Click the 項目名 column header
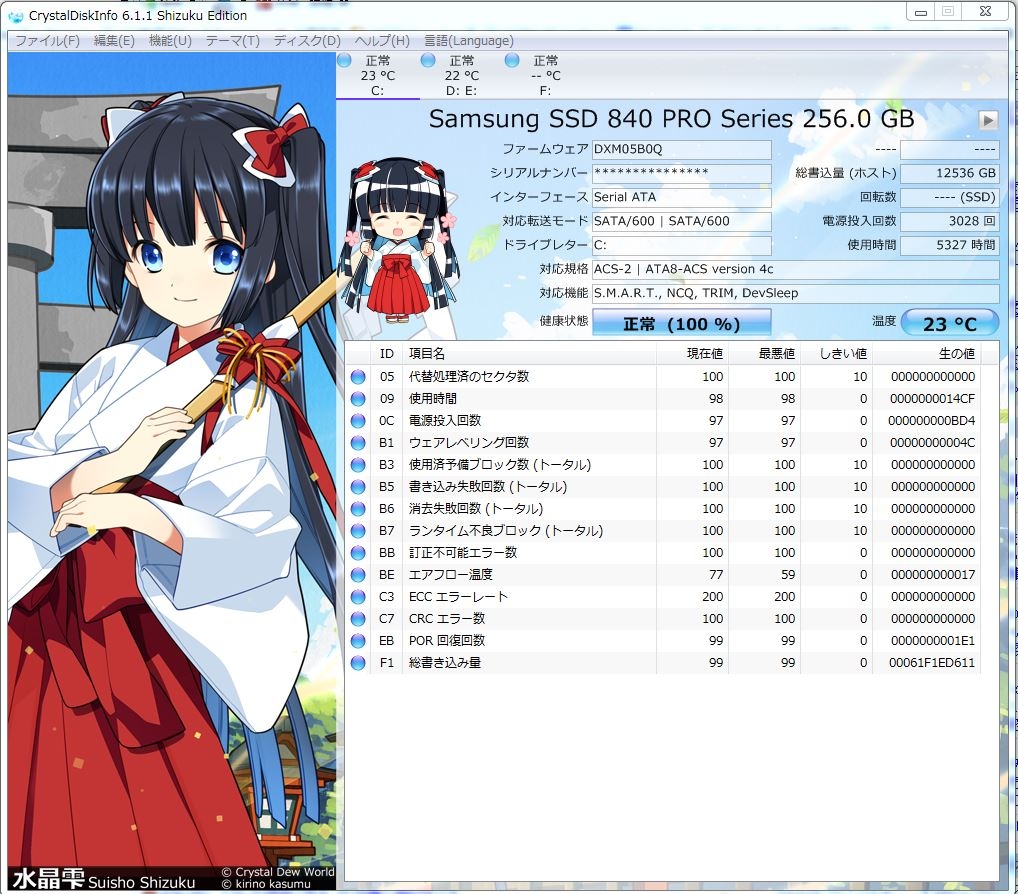The image size is (1018, 894). pyautogui.click(x=529, y=354)
